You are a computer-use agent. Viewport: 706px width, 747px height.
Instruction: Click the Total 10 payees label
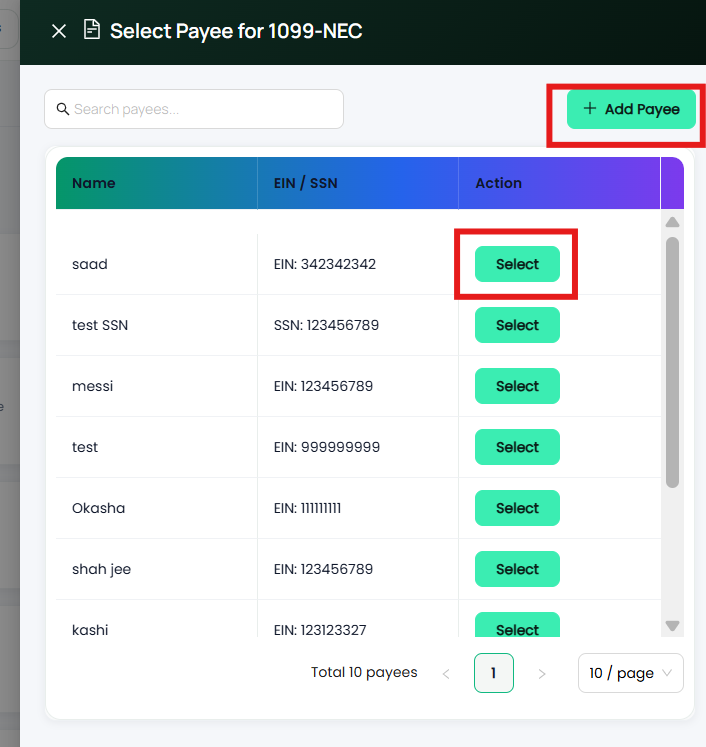coord(364,672)
